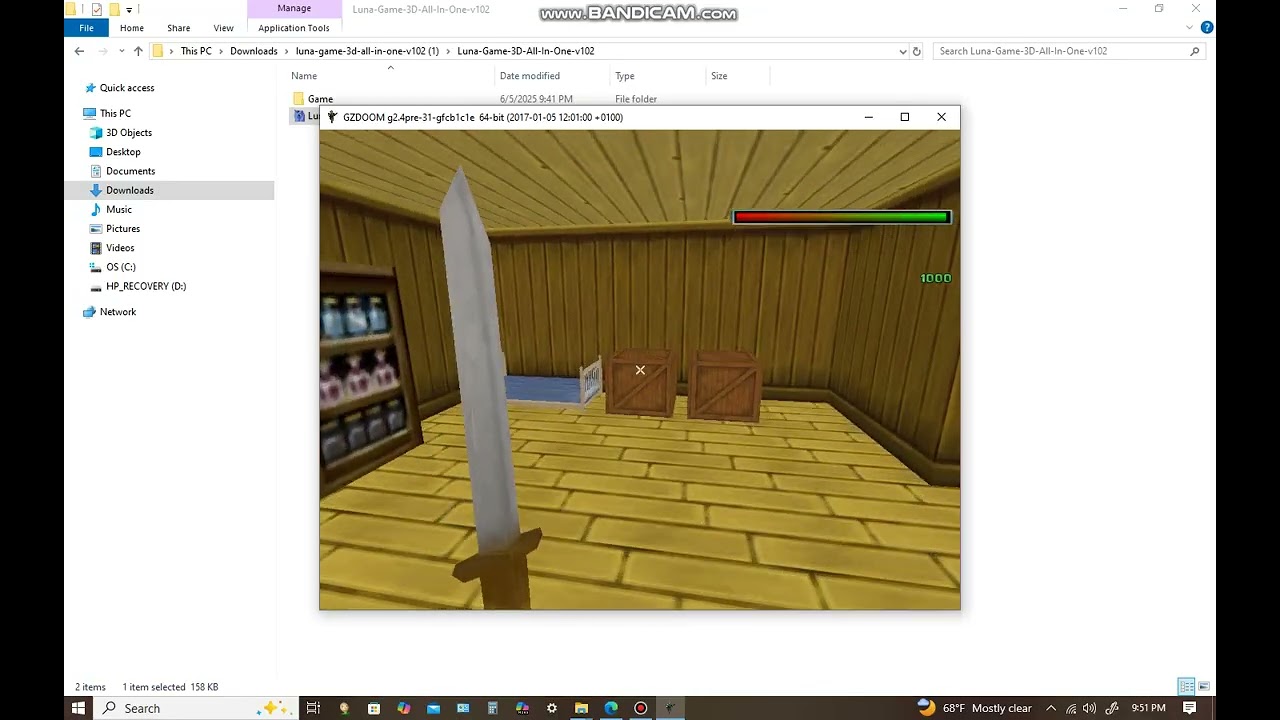The width and height of the screenshot is (1280, 720).
Task: Expand the chevron after This PC in address bar
Action: pos(221,51)
